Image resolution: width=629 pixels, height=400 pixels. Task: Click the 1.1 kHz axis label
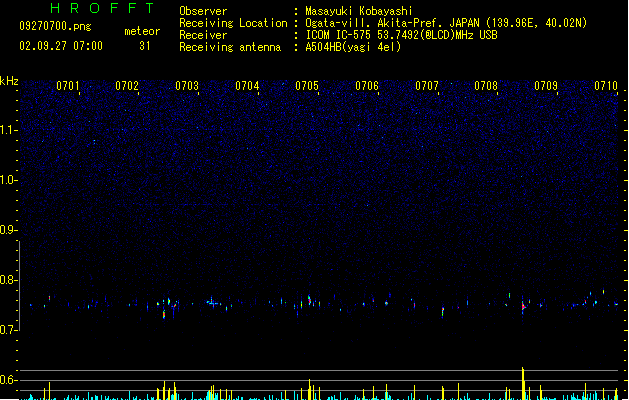tap(8, 130)
